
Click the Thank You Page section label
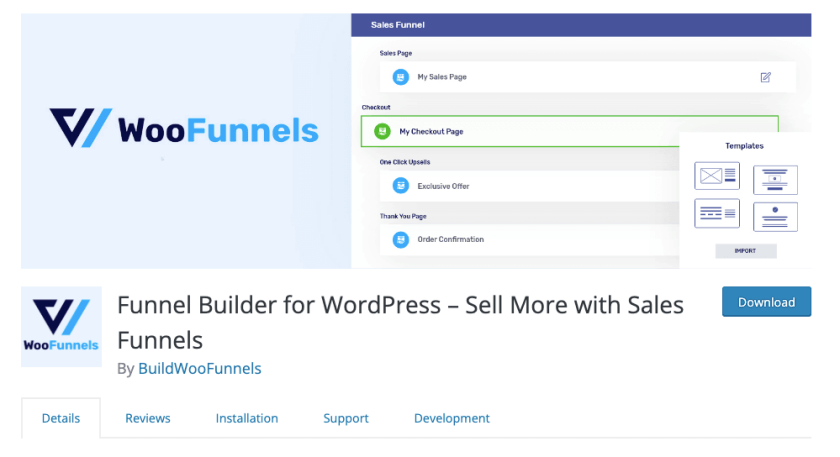(x=403, y=216)
